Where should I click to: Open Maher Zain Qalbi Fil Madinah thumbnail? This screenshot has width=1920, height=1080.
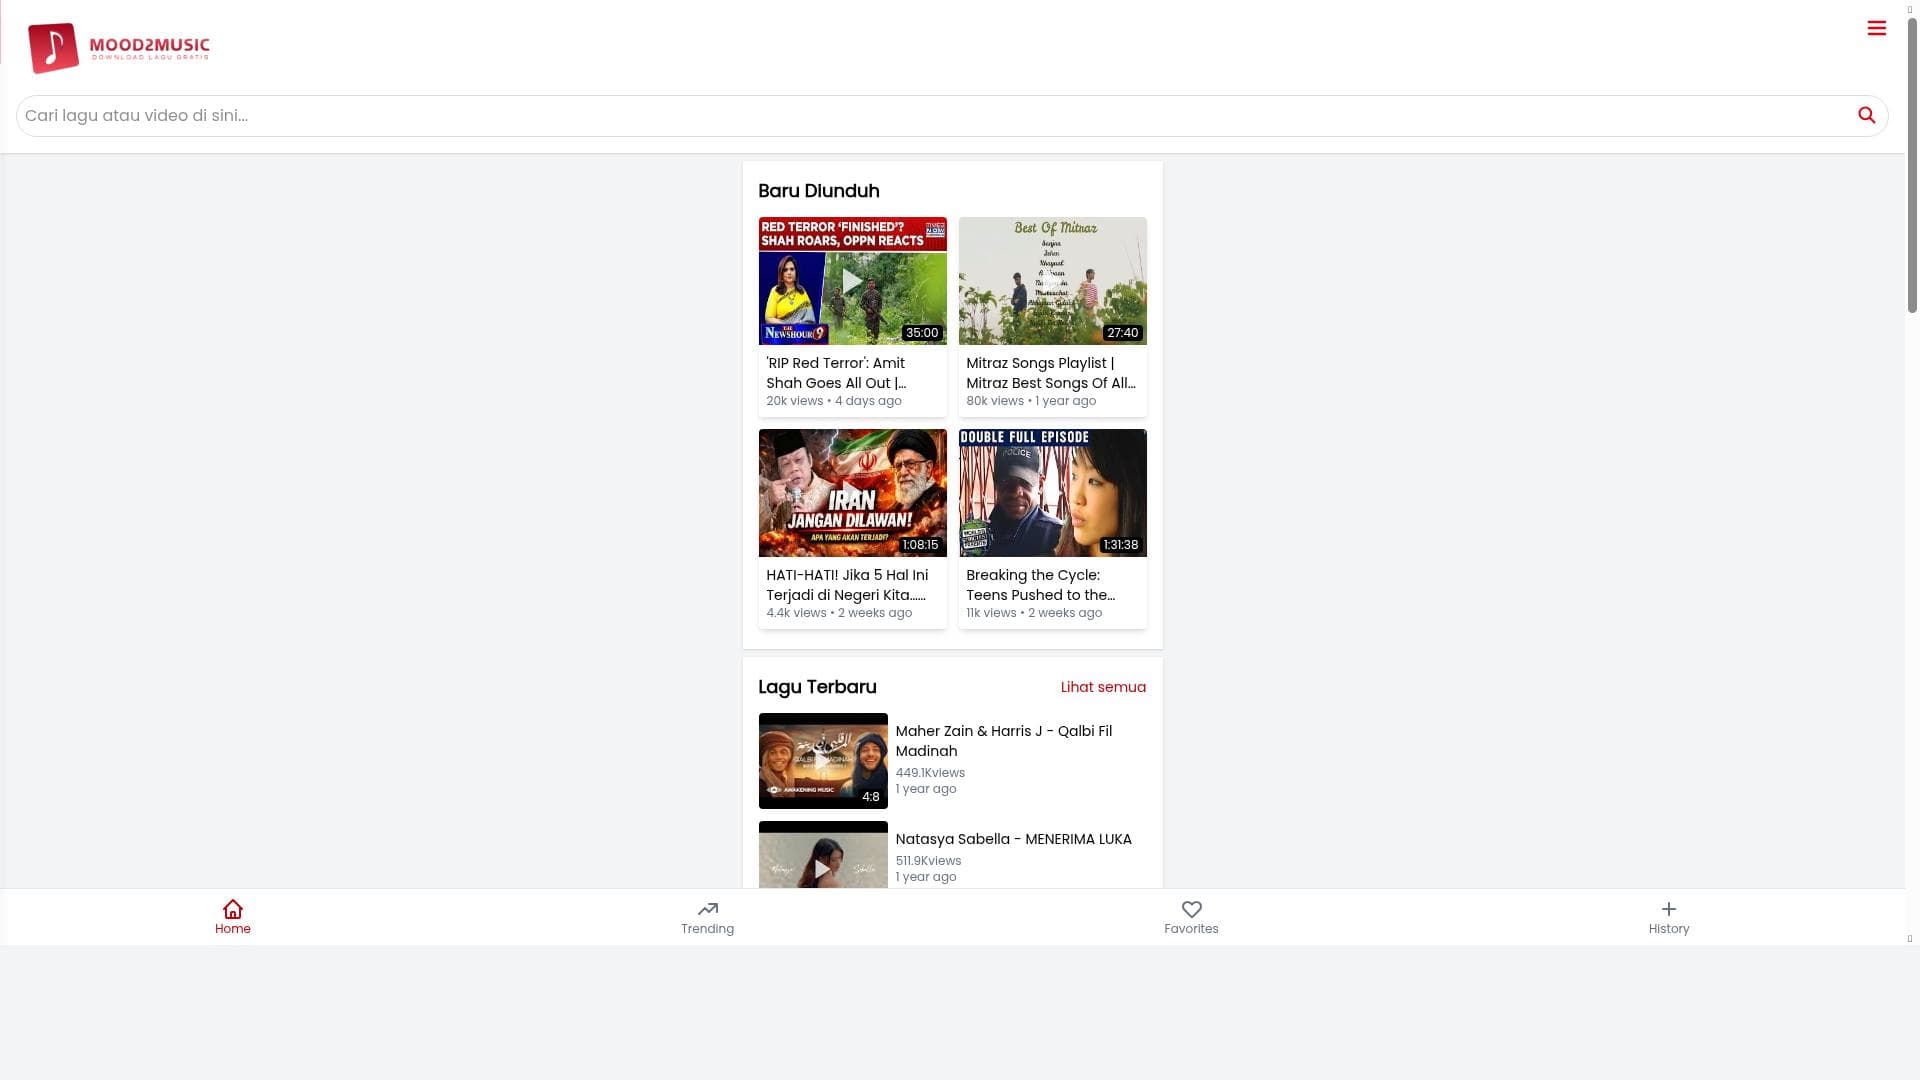(822, 760)
